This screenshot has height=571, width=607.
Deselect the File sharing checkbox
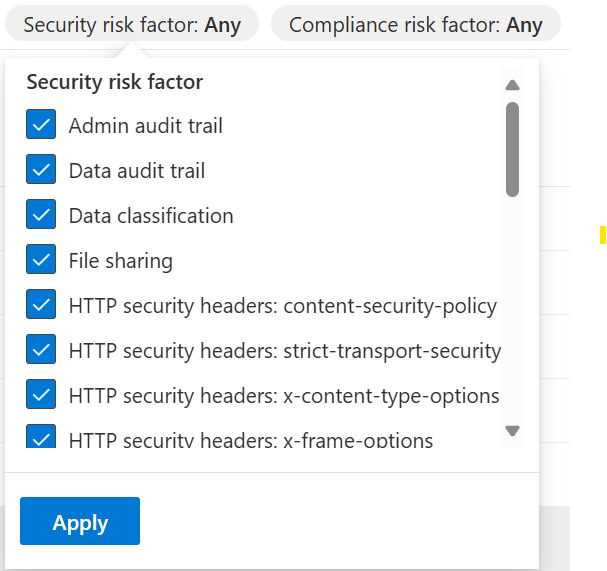coord(42,261)
